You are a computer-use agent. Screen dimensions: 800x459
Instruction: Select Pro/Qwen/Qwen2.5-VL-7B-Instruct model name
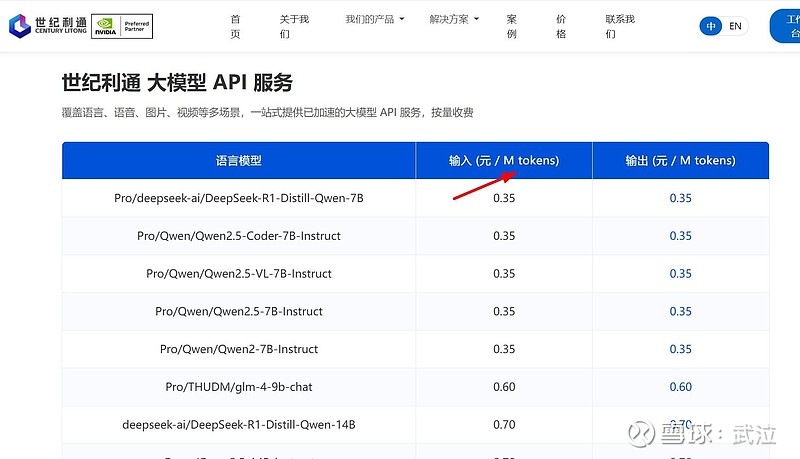click(239, 273)
